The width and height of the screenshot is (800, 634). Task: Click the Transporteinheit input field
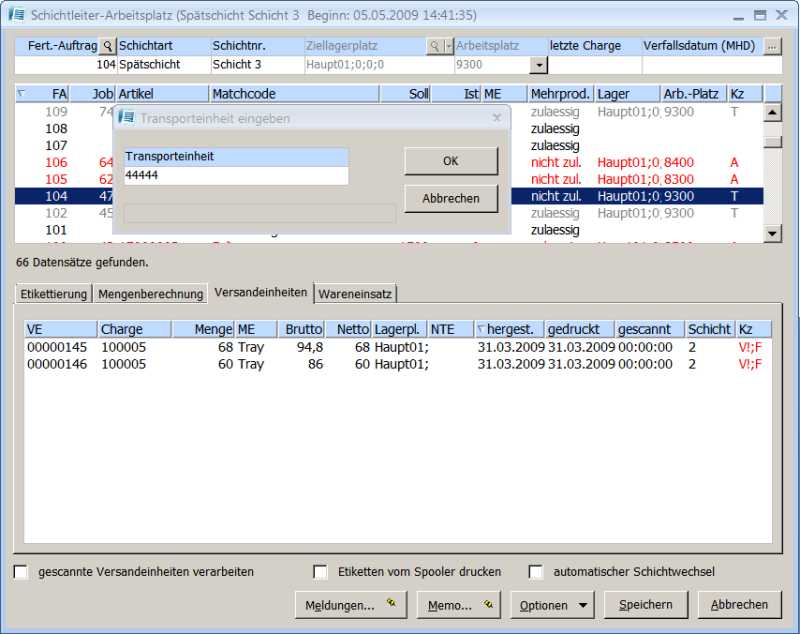236,175
